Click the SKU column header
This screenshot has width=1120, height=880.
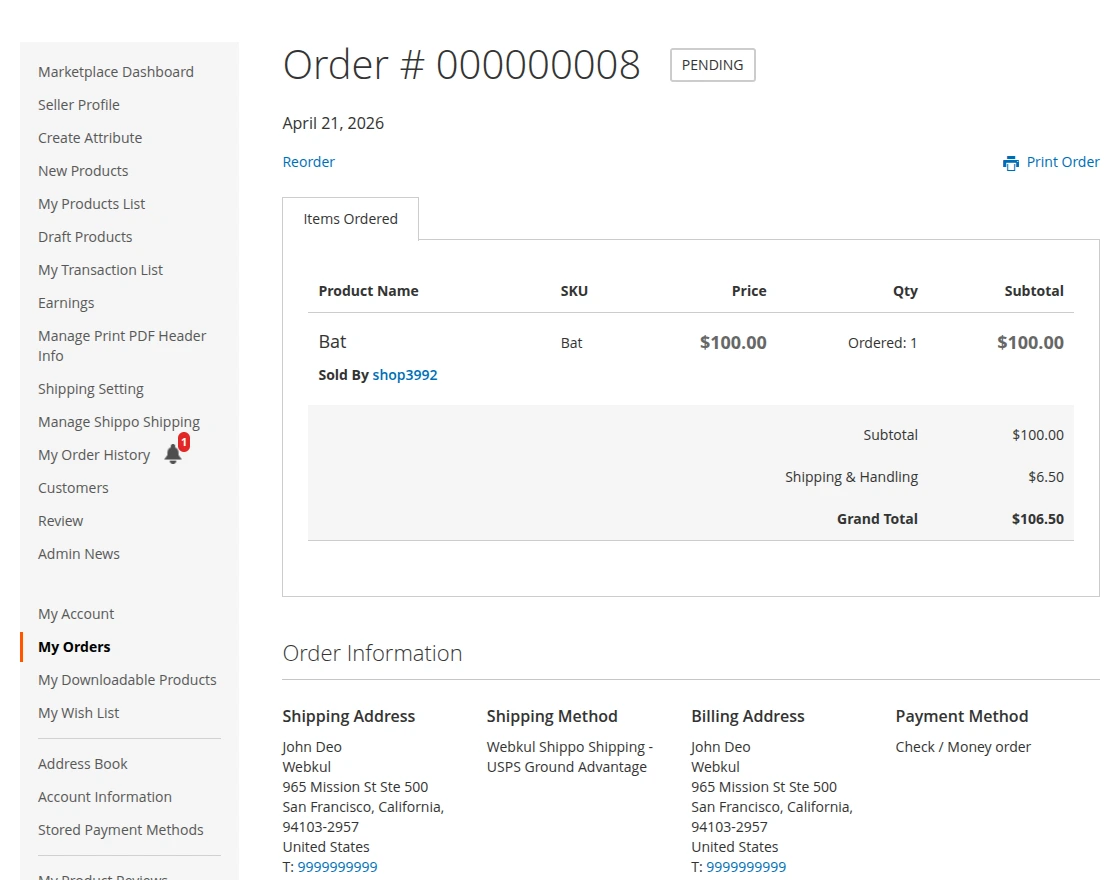click(x=574, y=291)
